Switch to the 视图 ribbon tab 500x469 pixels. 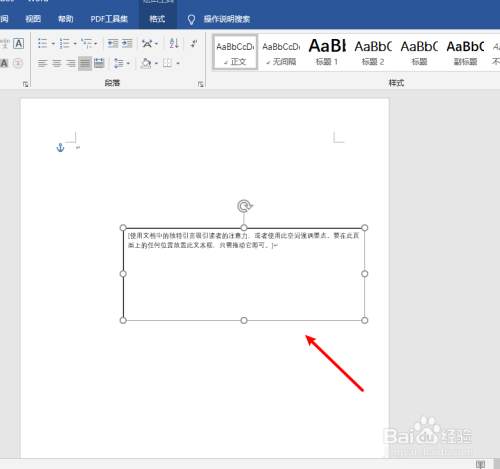pos(33,19)
